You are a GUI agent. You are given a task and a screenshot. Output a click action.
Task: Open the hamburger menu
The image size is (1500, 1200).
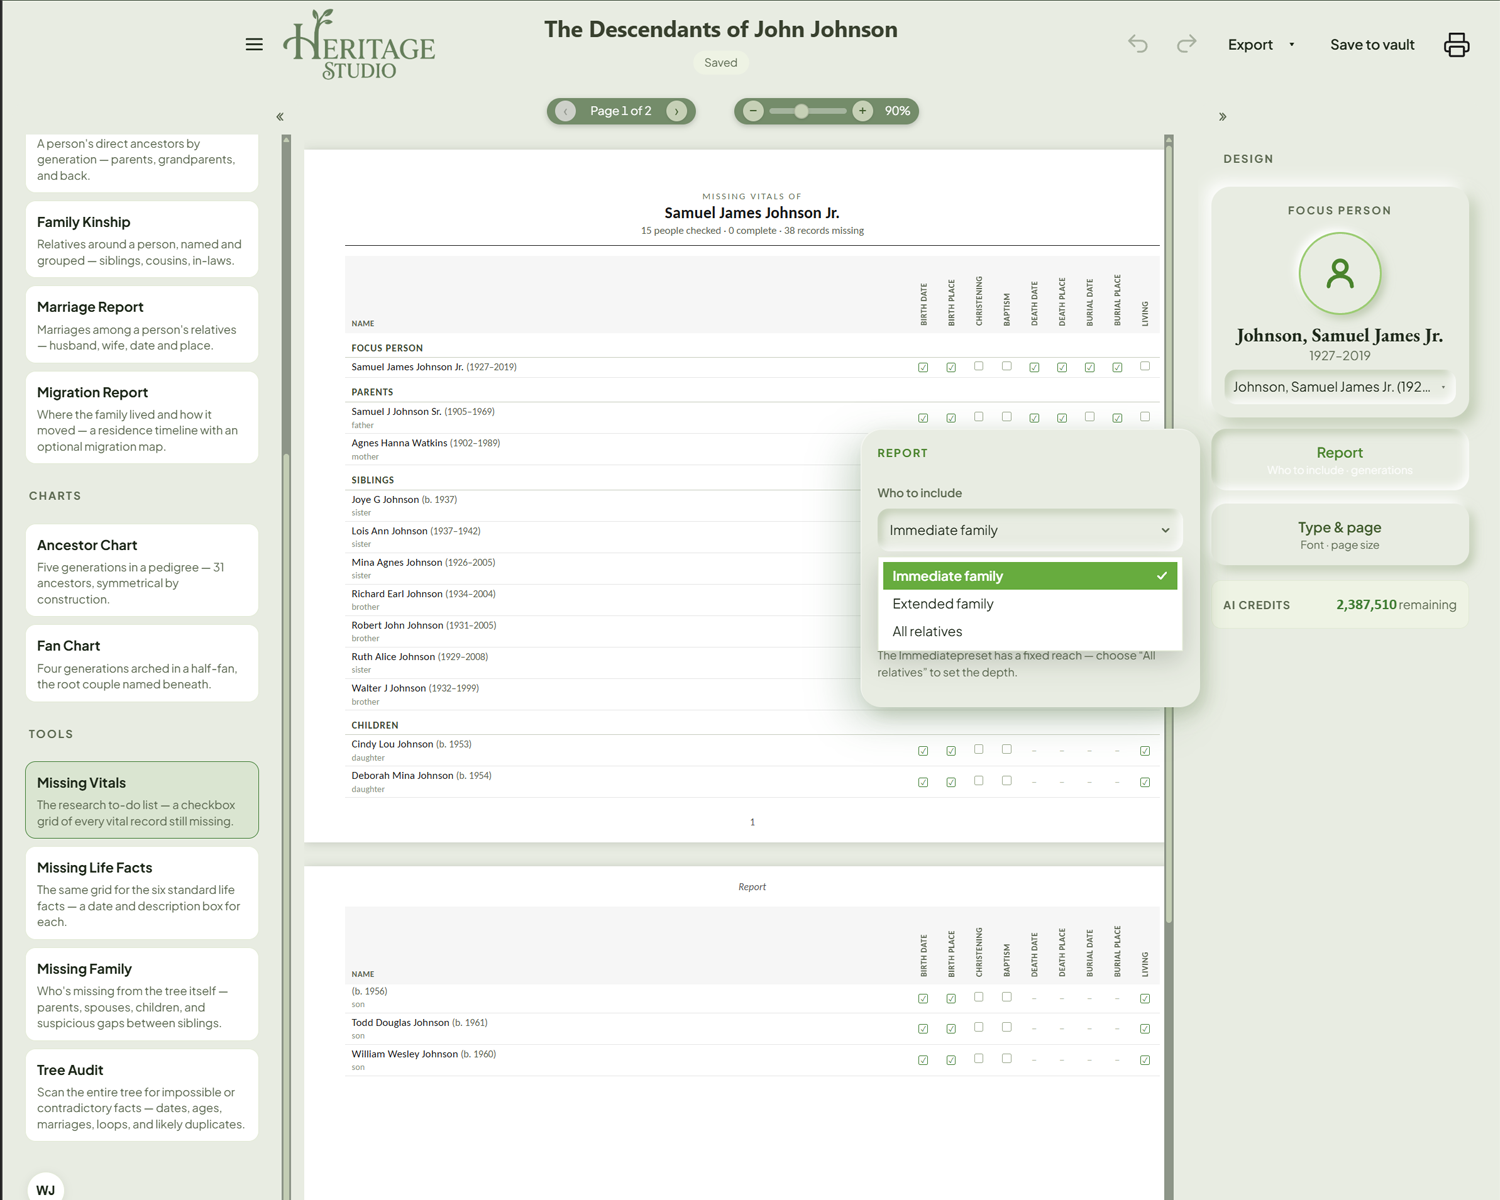[254, 44]
